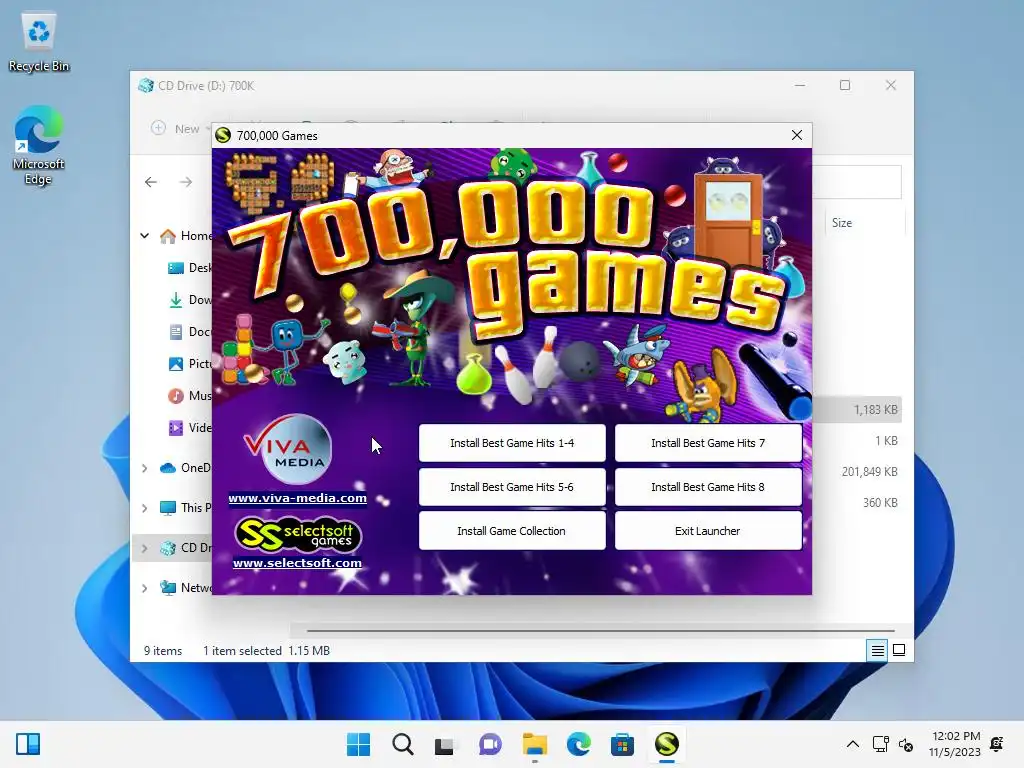This screenshot has height=768, width=1024.
Task: Click the Exit Launcher button
Action: pos(708,531)
